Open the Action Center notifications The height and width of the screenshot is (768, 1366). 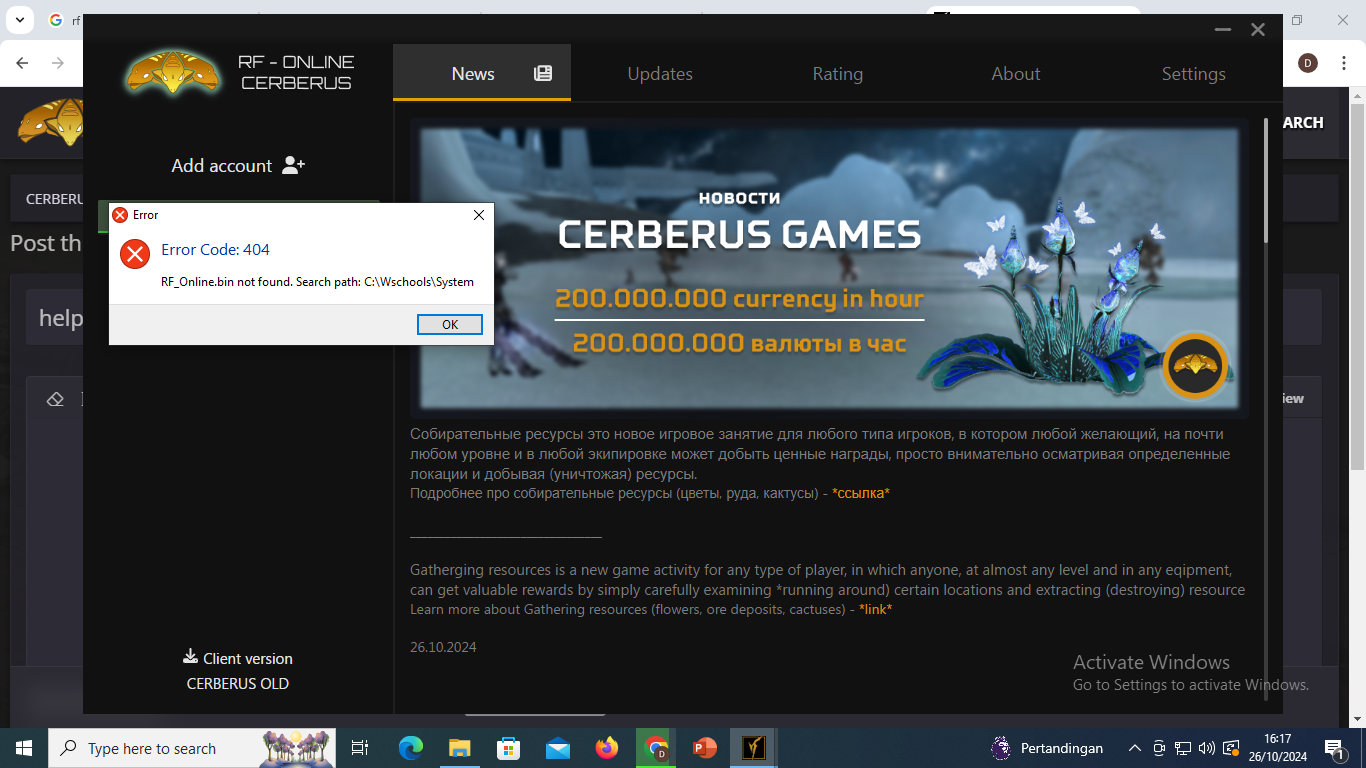1334,748
